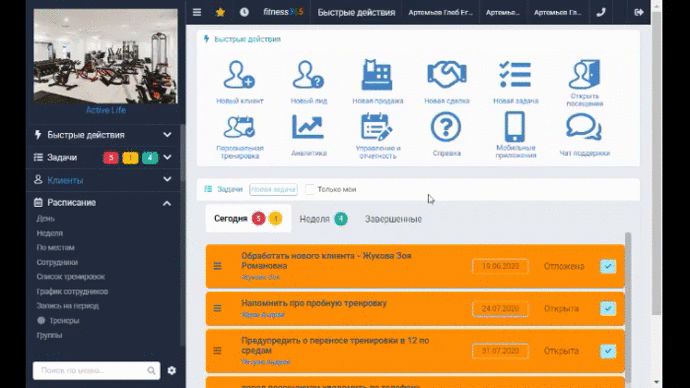Screen dimensions: 690x388
Task: Check off Напомнить про пробную тренировку
Action: click(608, 308)
